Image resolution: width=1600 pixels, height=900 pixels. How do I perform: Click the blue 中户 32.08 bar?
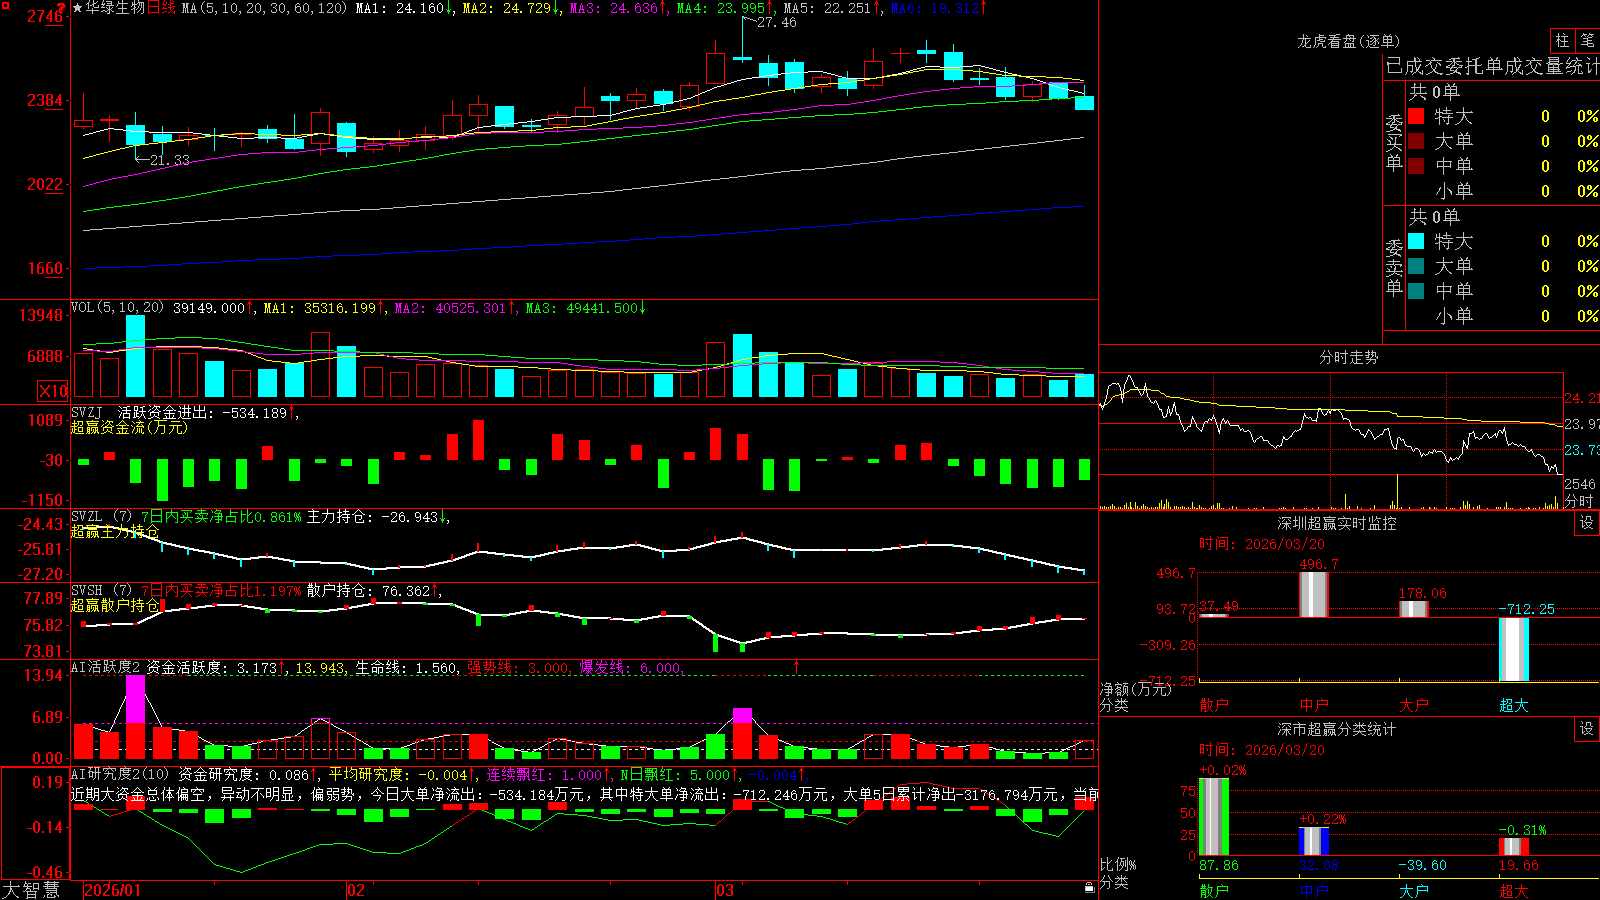pos(1314,841)
